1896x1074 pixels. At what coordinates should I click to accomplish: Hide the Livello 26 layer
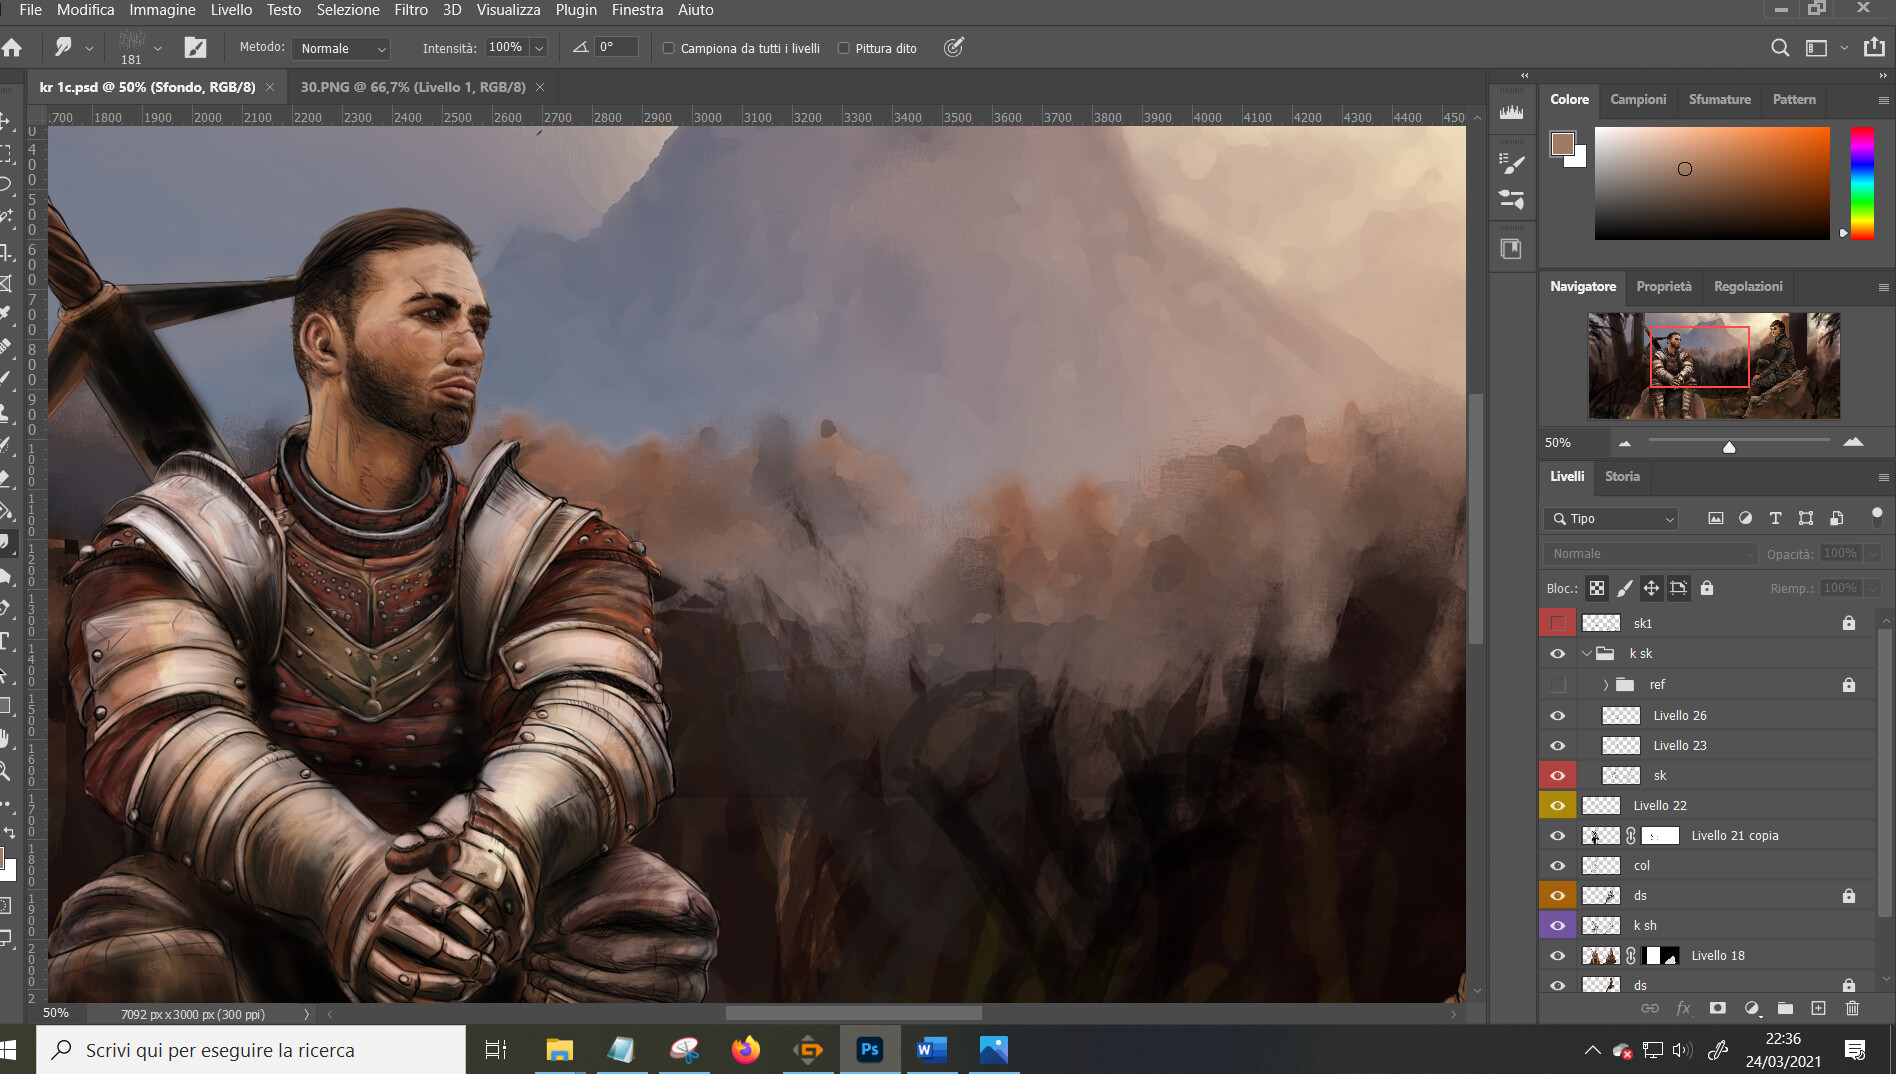1557,715
